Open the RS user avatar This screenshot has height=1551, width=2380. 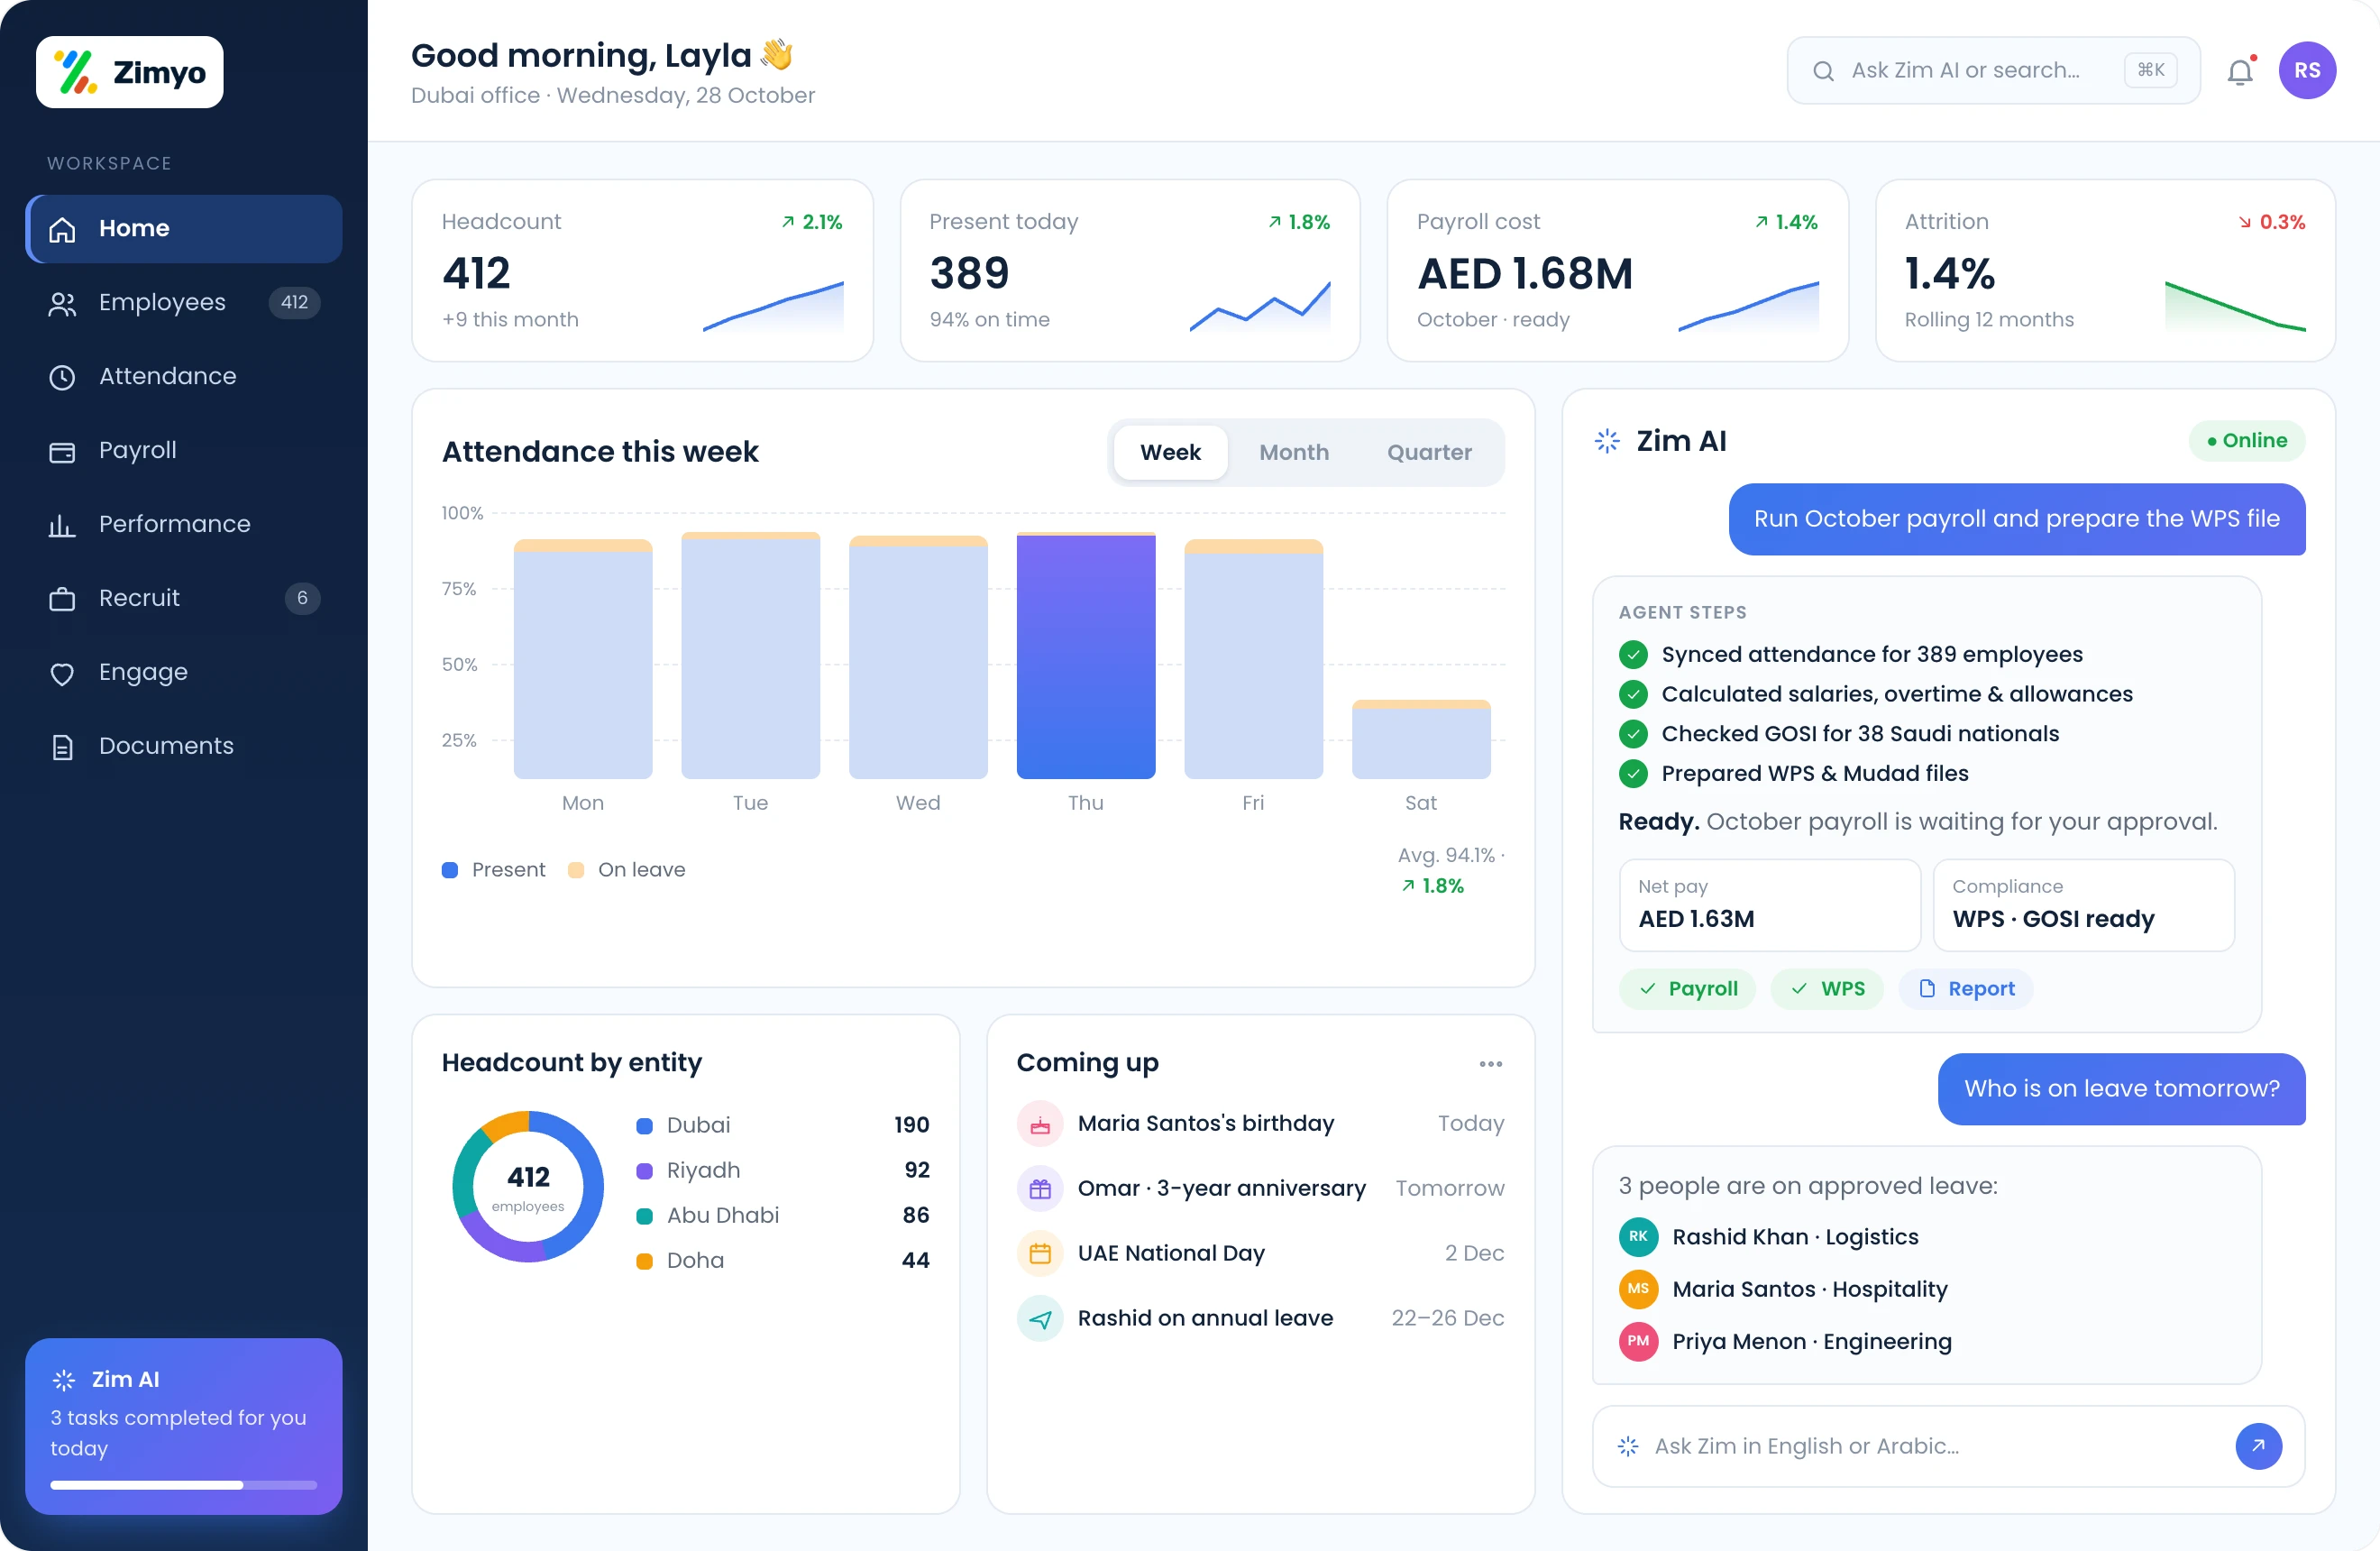[x=2307, y=71]
